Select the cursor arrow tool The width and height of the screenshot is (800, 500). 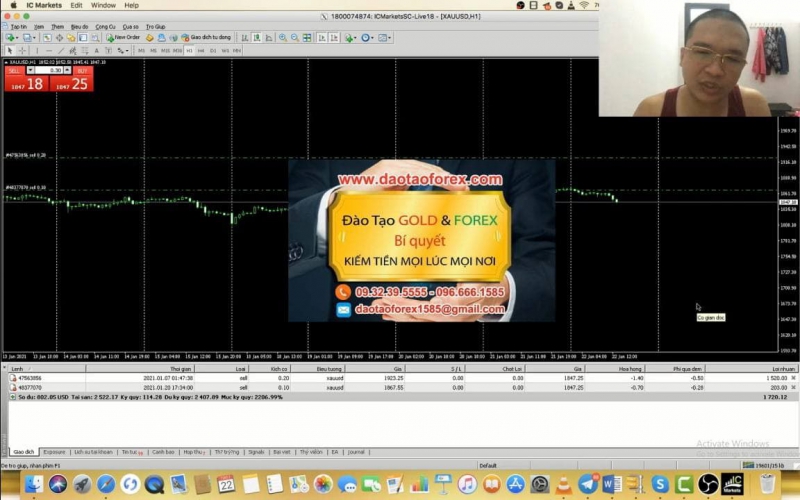point(10,51)
